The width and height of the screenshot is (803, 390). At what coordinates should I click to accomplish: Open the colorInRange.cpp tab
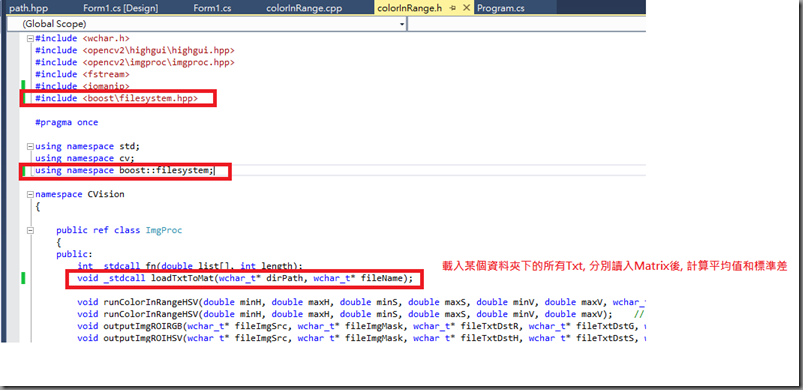coord(304,8)
